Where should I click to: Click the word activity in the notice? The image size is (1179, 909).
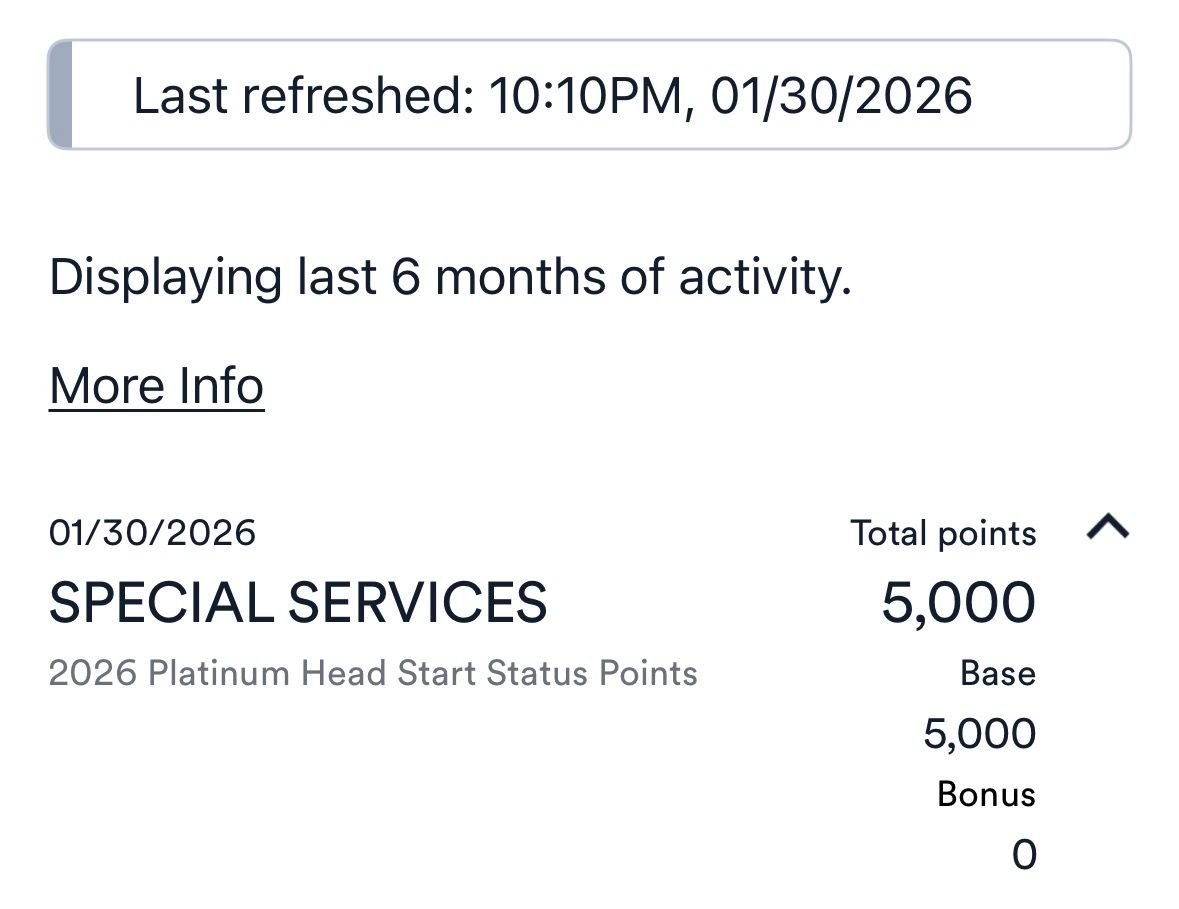(765, 277)
